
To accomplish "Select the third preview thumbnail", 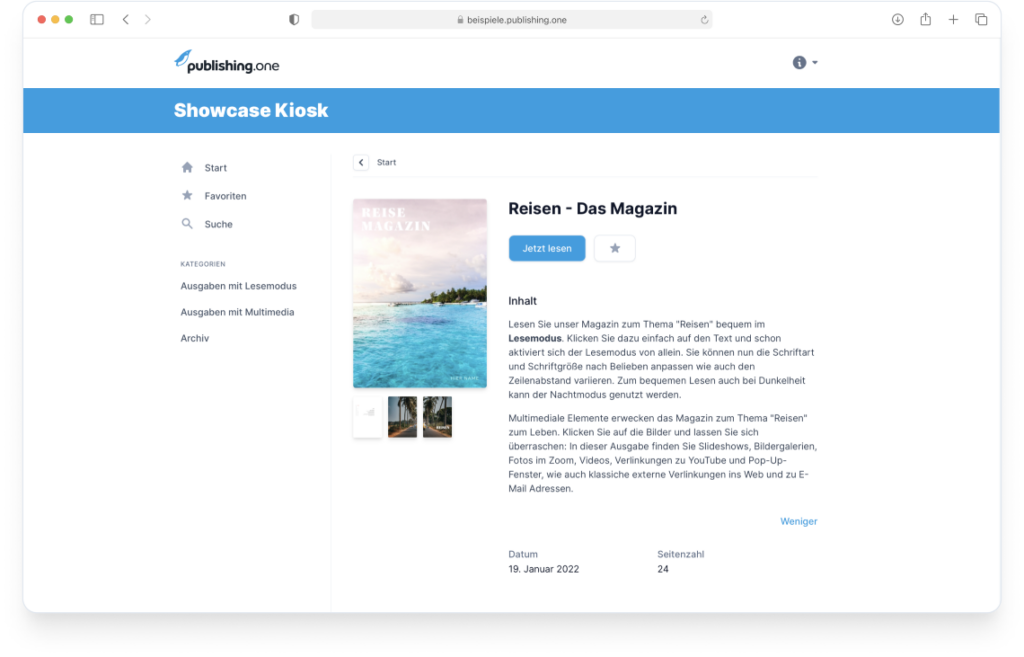I will pyautogui.click(x=437, y=417).
